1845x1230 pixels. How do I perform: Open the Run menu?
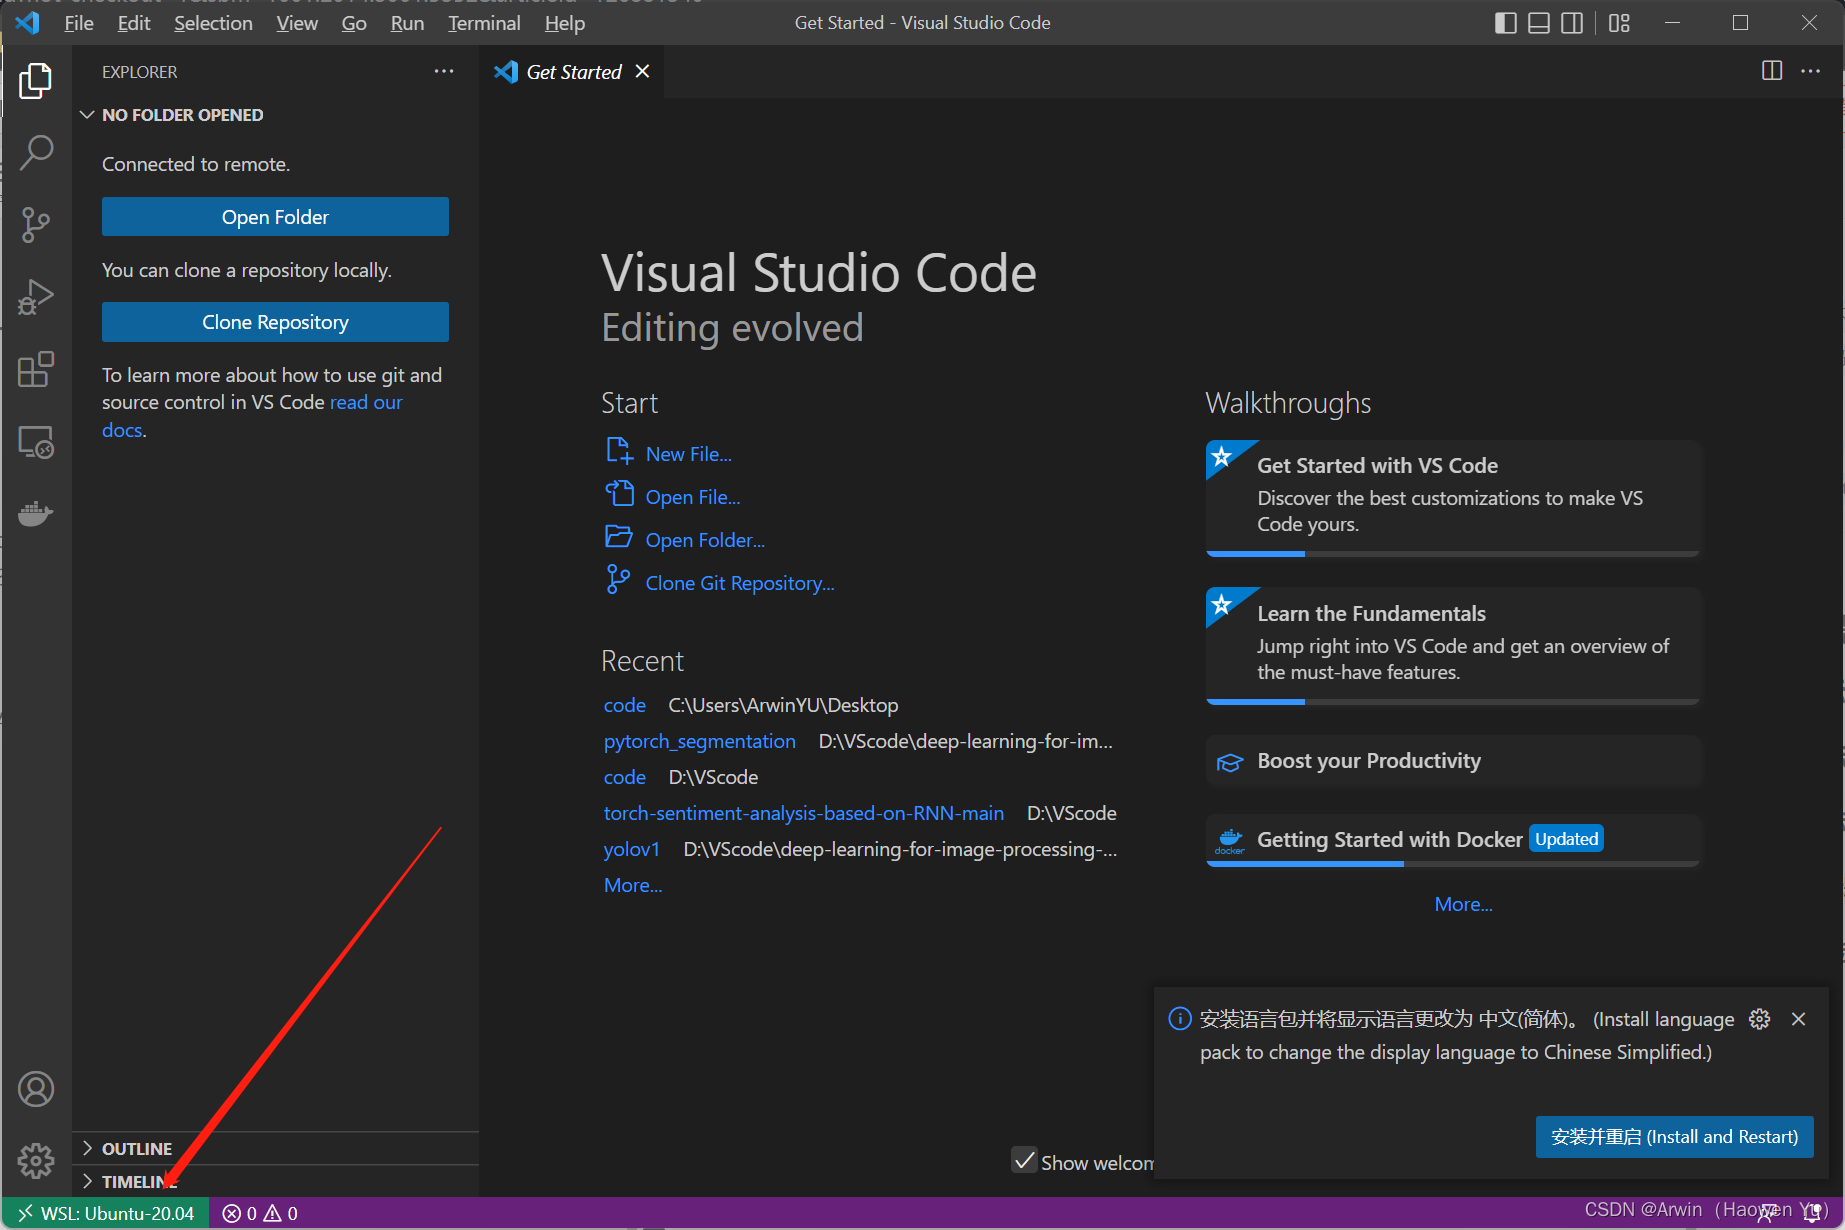tap(407, 23)
